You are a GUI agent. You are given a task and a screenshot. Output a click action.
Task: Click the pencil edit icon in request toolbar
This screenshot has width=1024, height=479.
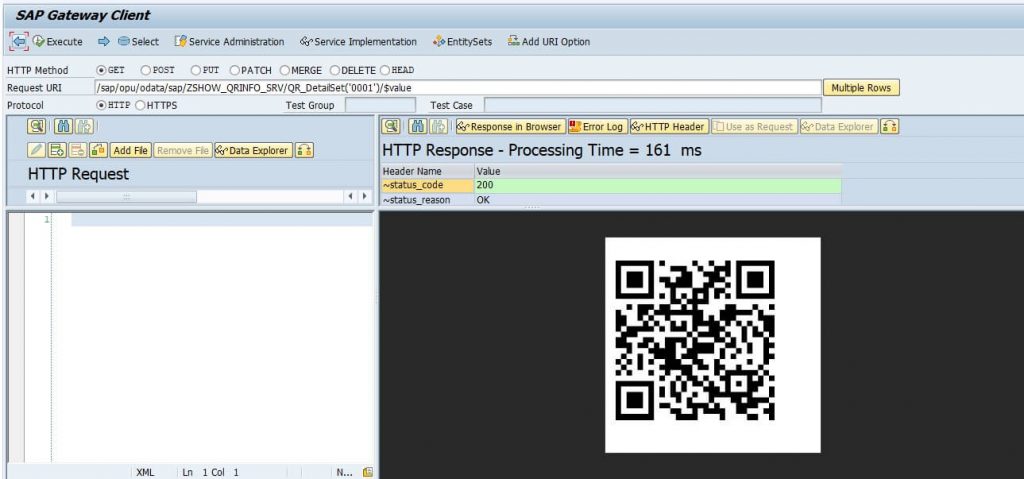[37, 150]
